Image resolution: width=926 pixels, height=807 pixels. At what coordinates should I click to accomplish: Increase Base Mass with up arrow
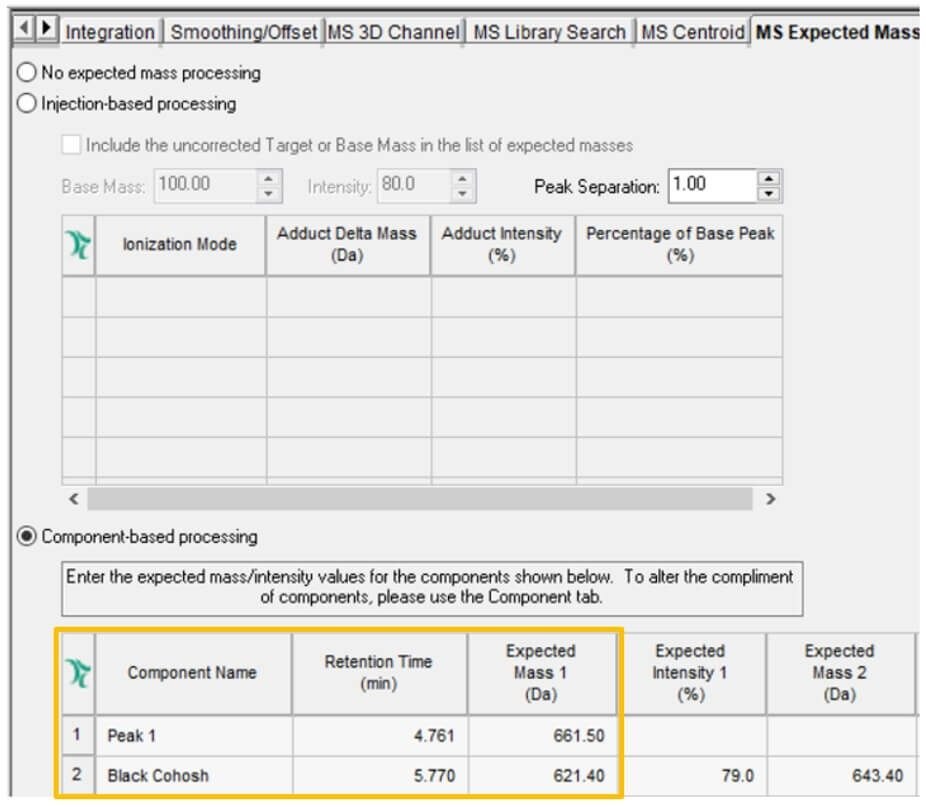[x=269, y=178]
